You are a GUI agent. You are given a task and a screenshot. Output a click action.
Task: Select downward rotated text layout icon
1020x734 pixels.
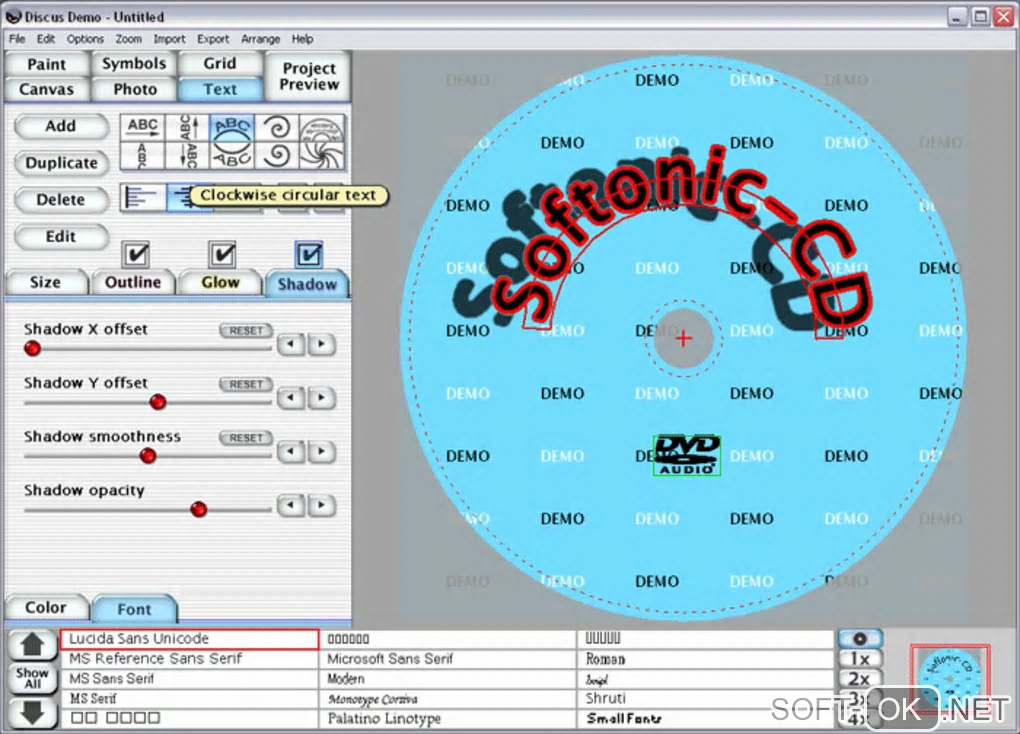pos(187,156)
